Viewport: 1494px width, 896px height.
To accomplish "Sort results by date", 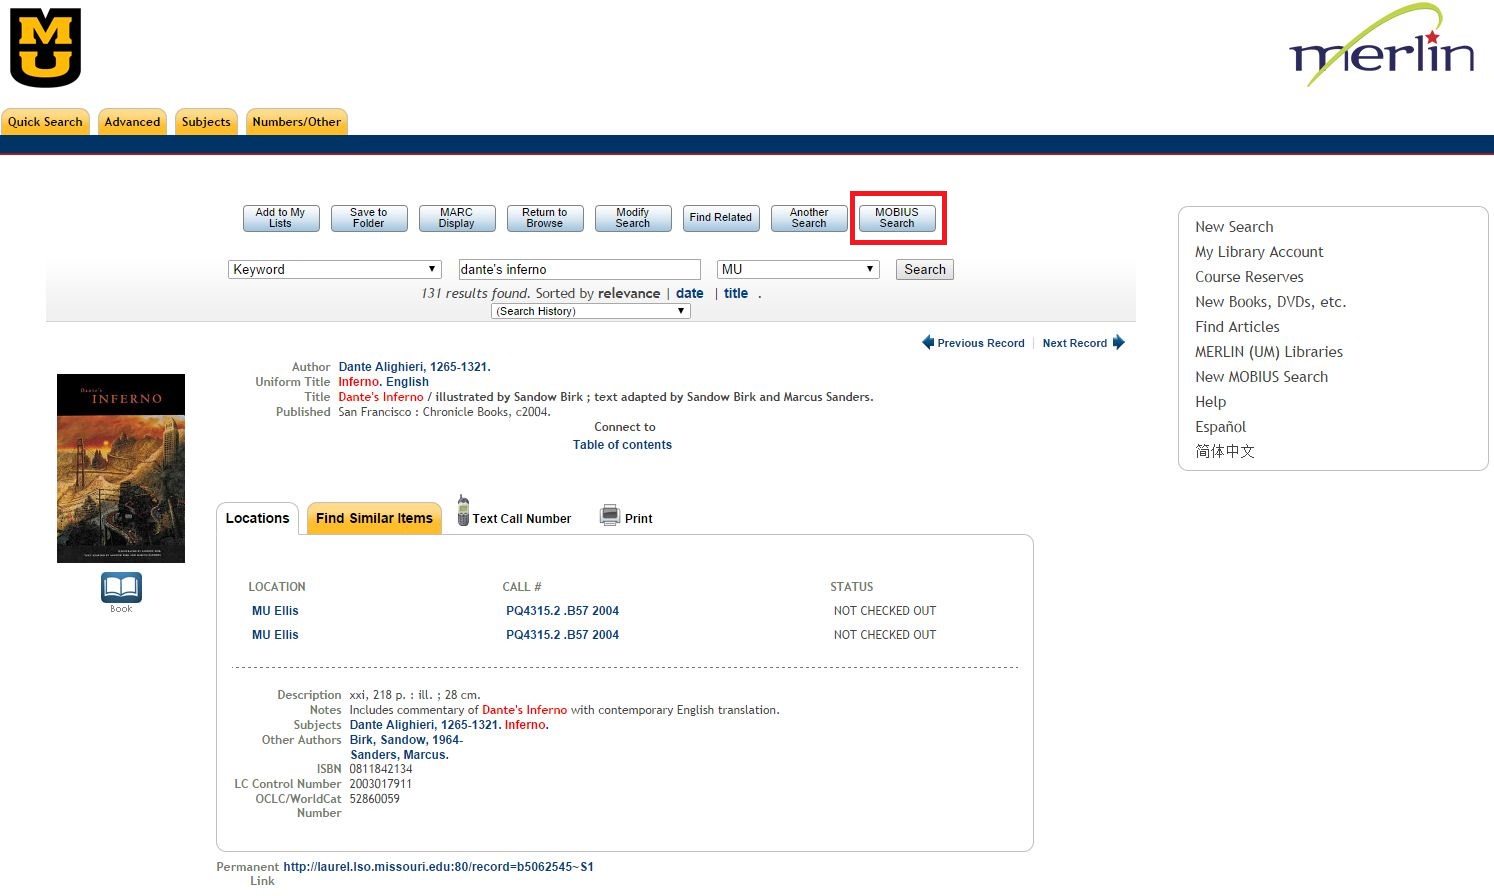I will pos(690,293).
